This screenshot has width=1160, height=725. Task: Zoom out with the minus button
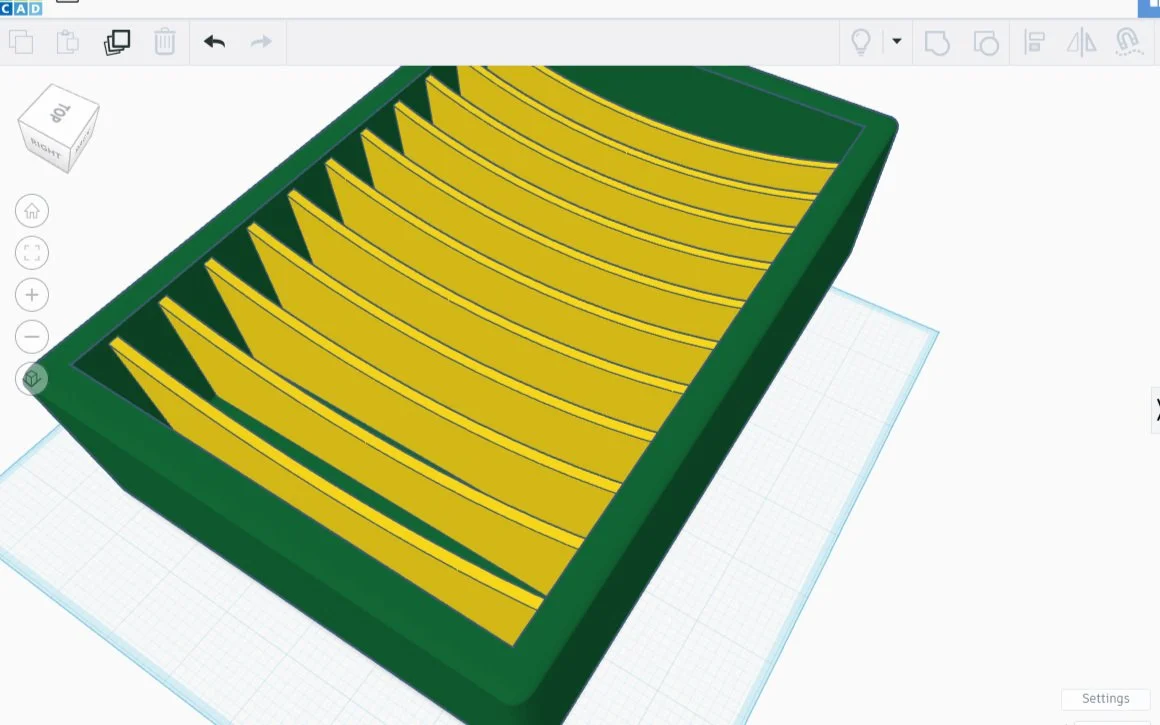32,337
